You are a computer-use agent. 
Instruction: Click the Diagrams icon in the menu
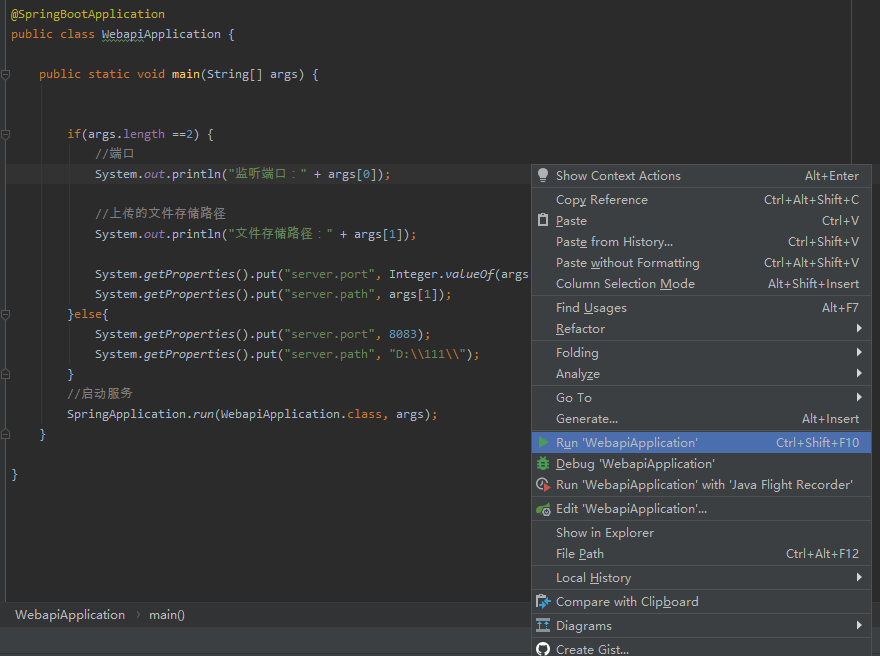point(543,625)
